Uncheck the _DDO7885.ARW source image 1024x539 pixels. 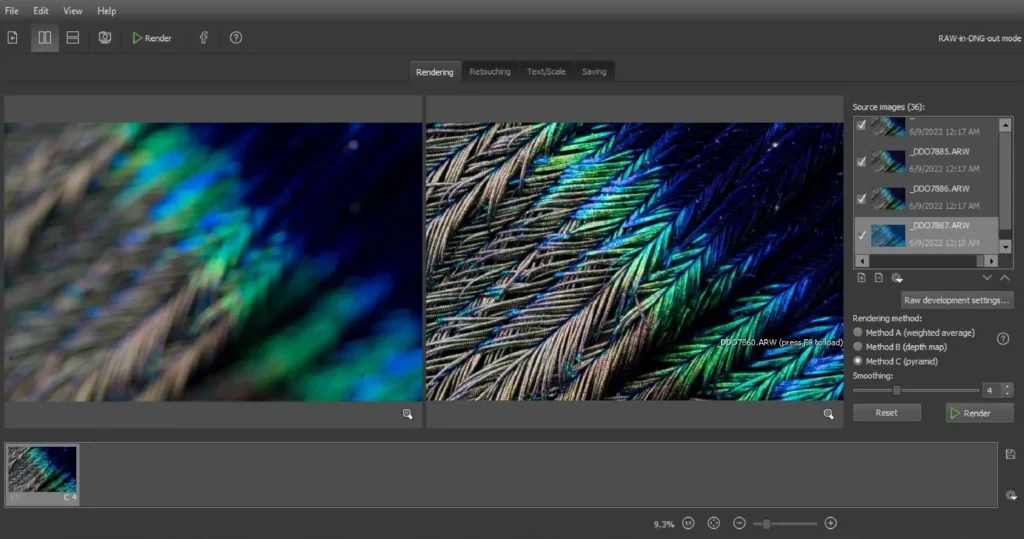pyautogui.click(x=861, y=161)
